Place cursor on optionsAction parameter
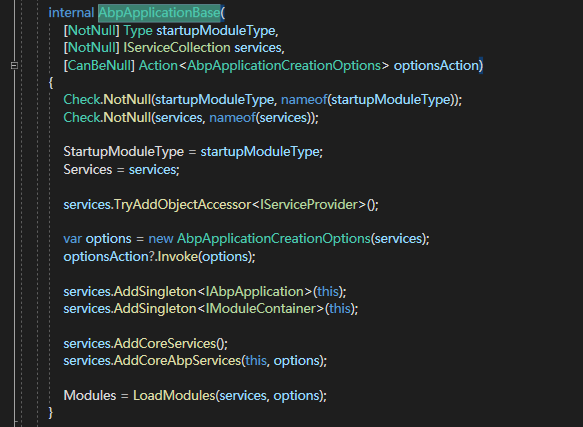 click(x=436, y=65)
